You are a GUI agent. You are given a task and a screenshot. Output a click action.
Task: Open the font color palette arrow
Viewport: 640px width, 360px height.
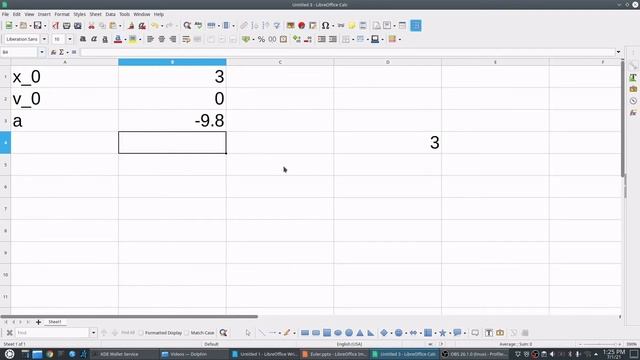coord(125,39)
